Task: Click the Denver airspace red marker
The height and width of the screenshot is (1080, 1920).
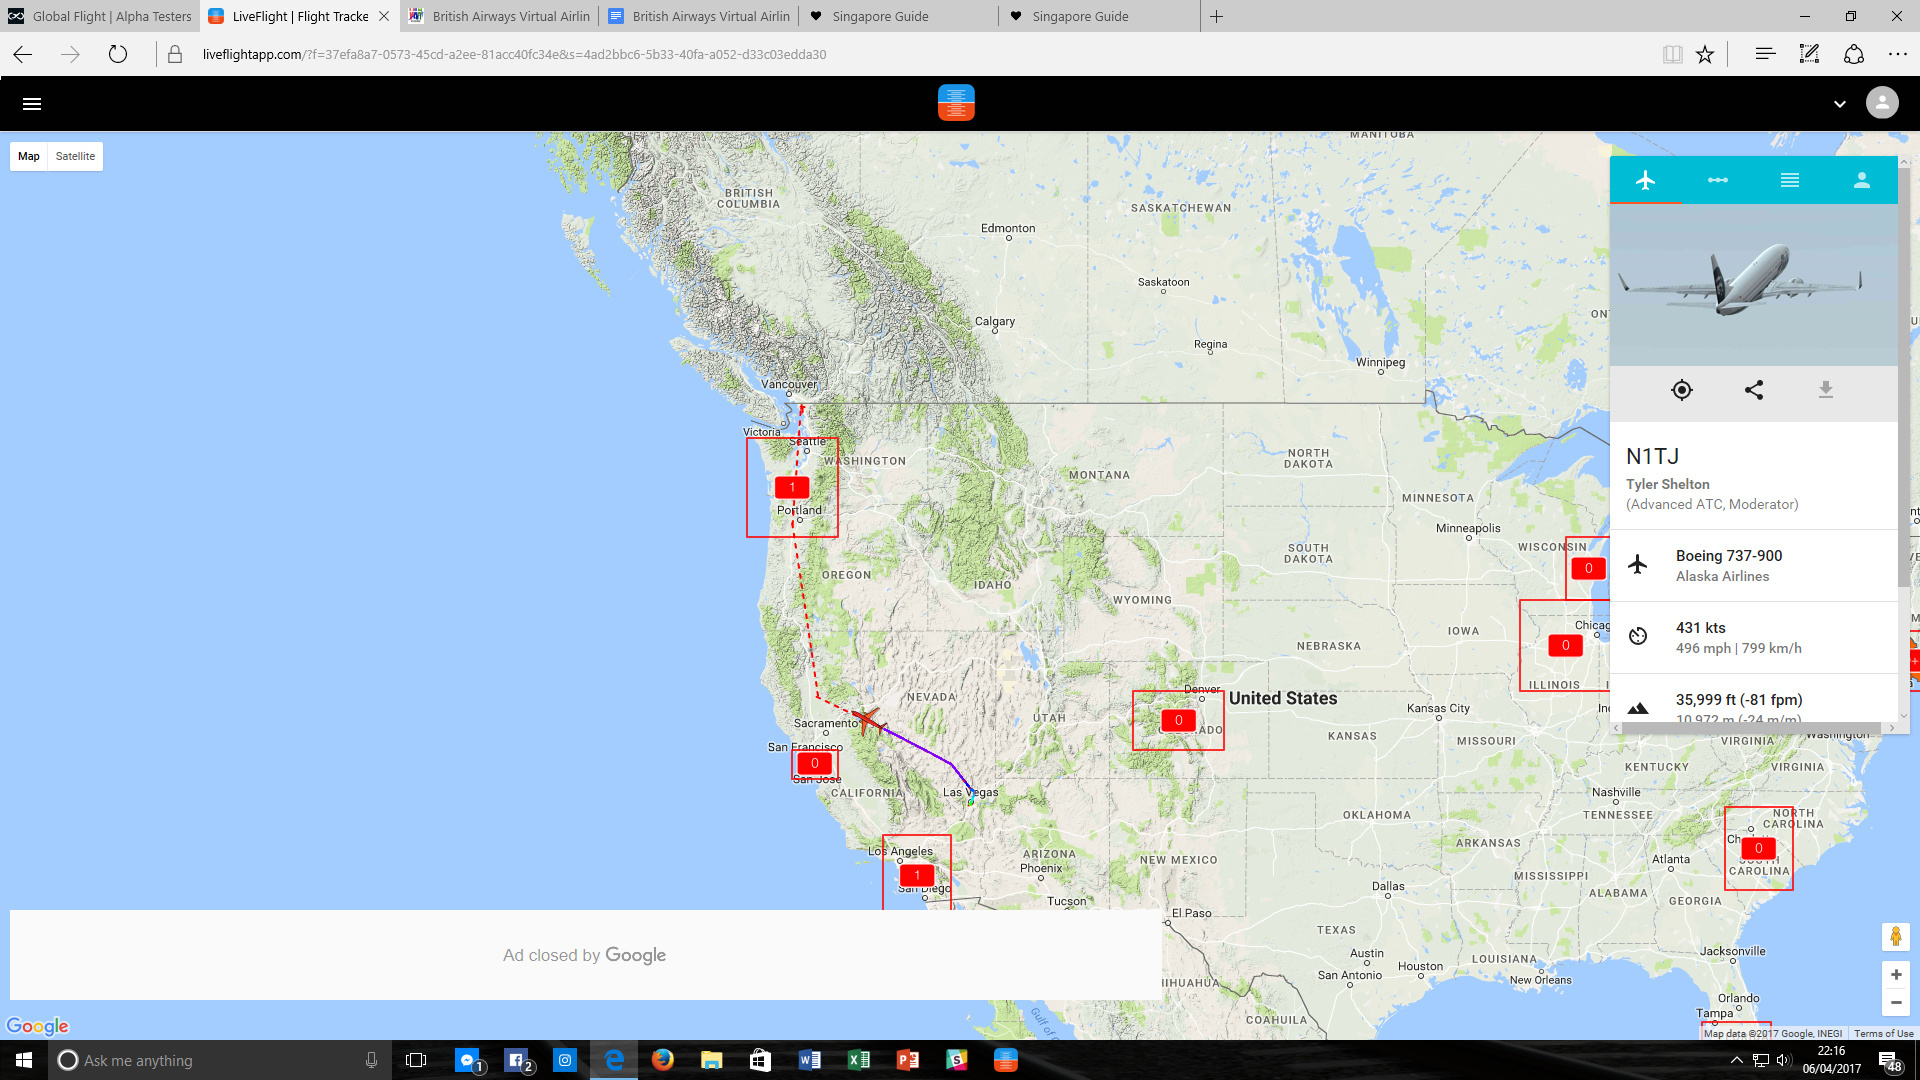Action: click(x=1178, y=720)
